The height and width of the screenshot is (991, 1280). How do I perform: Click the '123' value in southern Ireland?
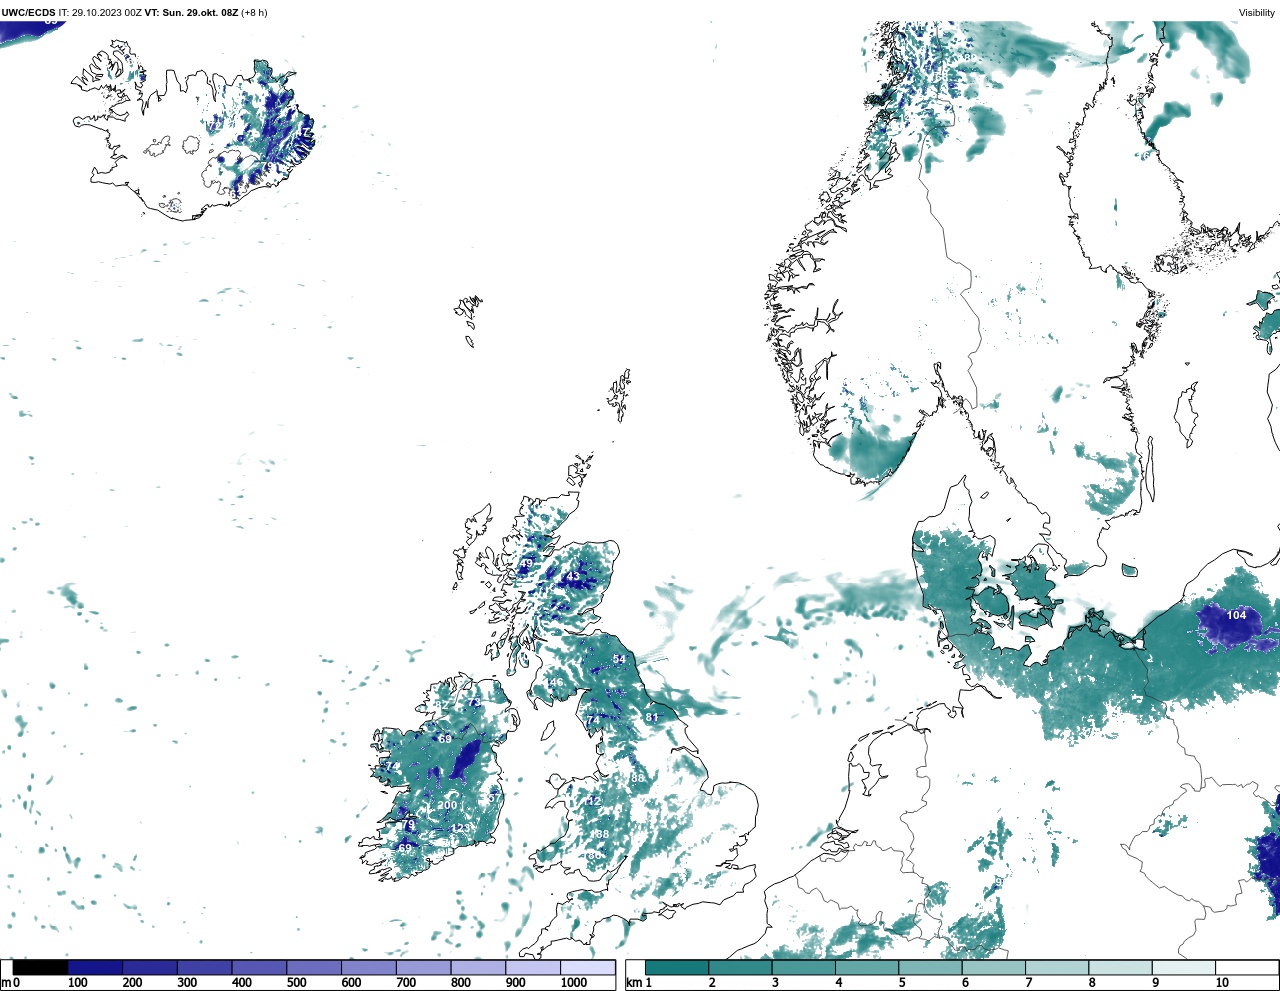point(460,828)
